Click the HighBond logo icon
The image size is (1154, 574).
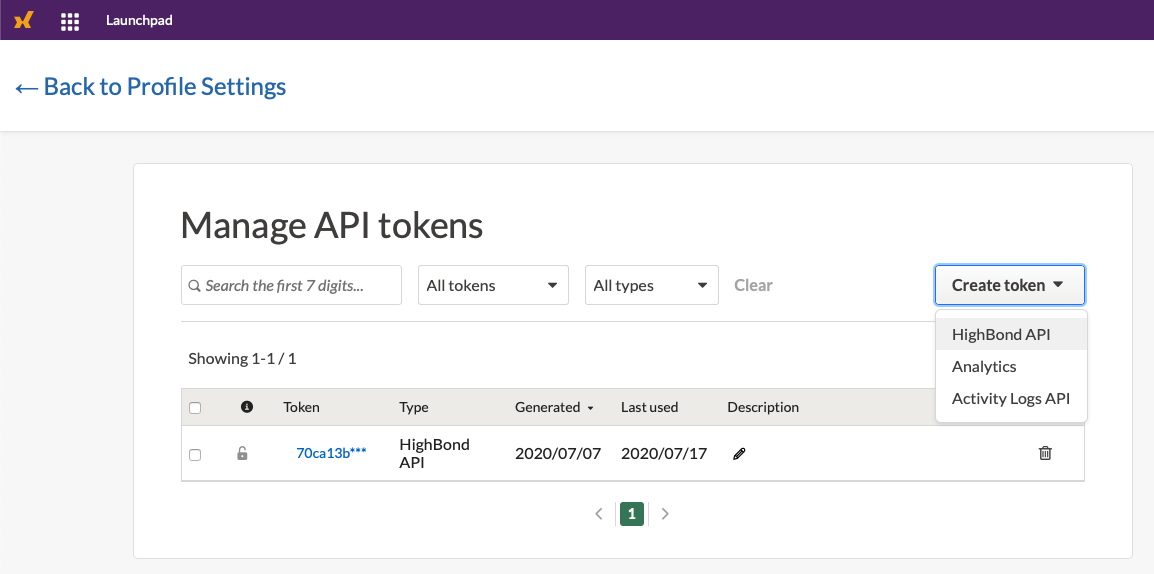23,20
